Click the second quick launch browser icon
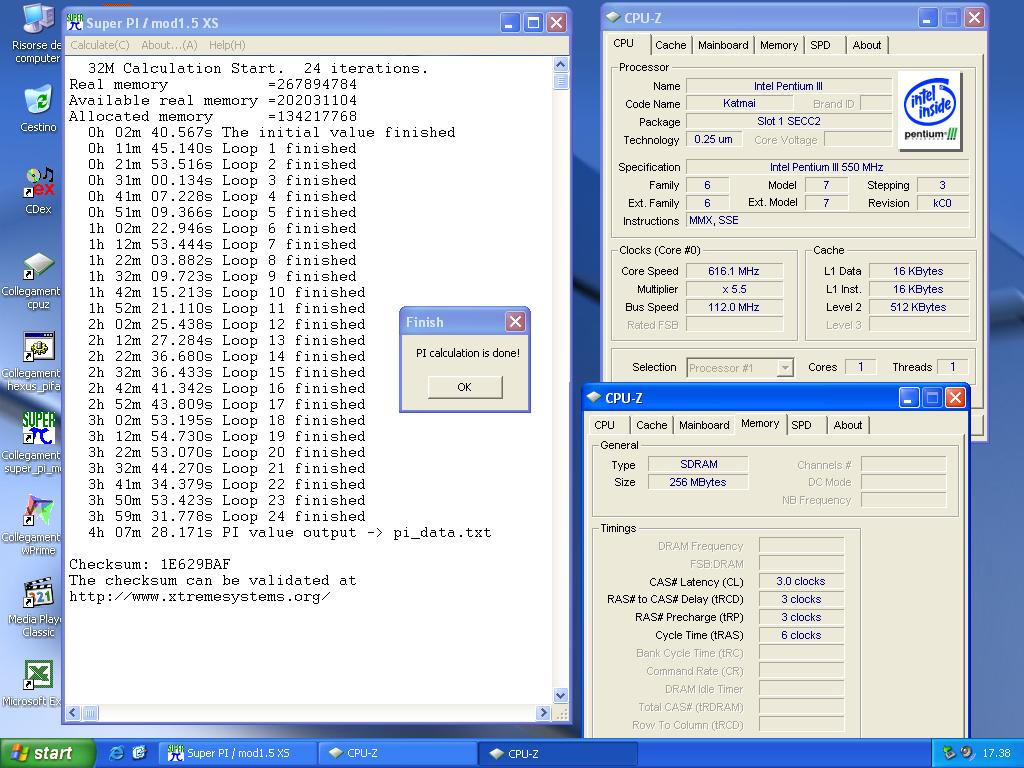This screenshot has height=768, width=1024. coord(139,753)
